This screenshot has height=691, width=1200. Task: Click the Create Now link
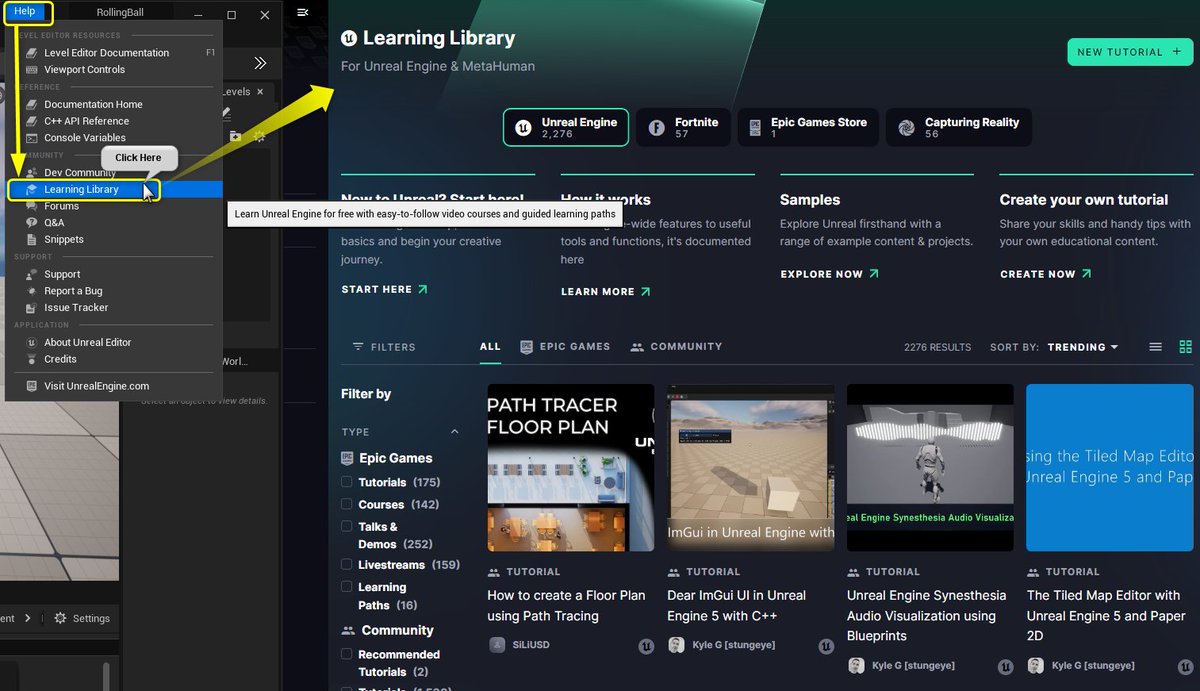[1046, 274]
